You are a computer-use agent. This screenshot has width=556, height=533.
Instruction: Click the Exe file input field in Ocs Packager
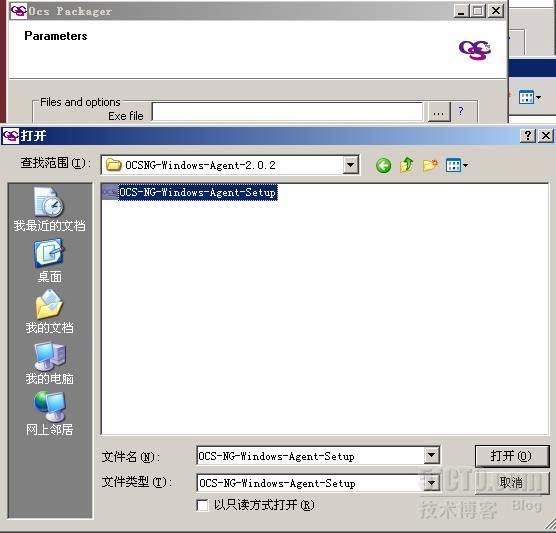(x=288, y=113)
